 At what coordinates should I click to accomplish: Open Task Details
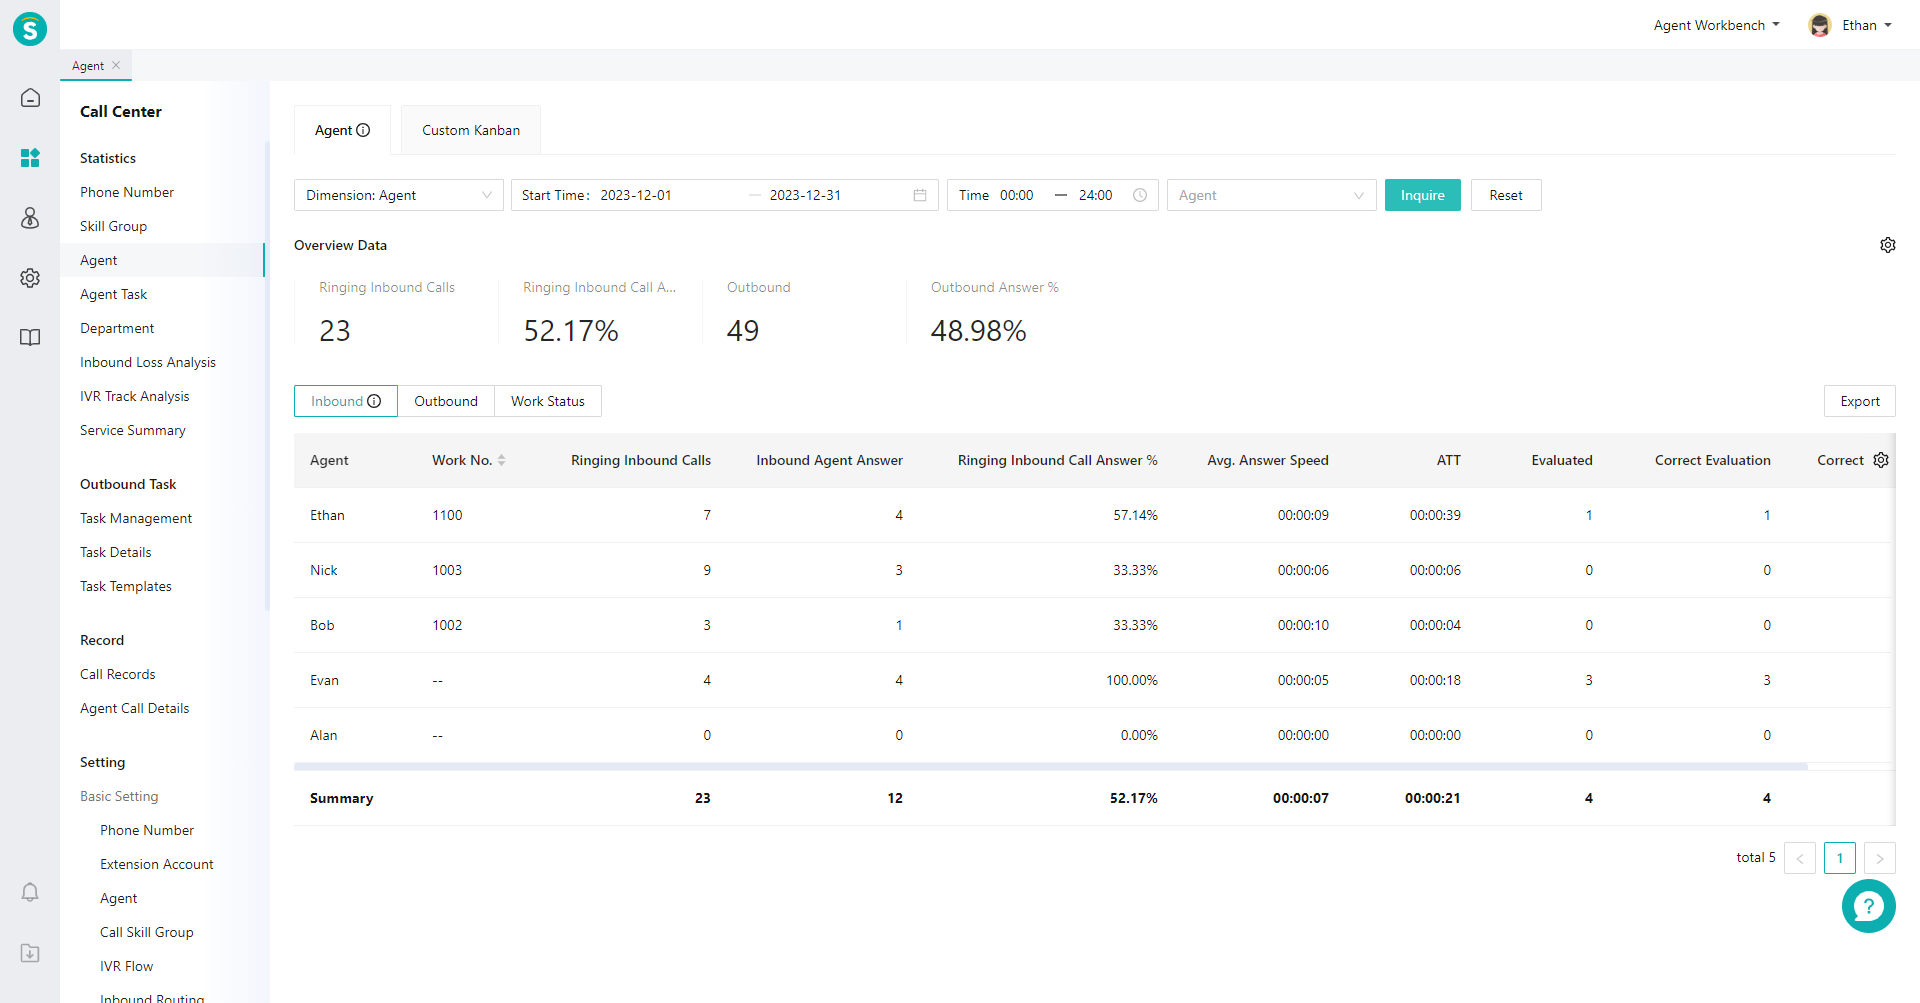(116, 552)
